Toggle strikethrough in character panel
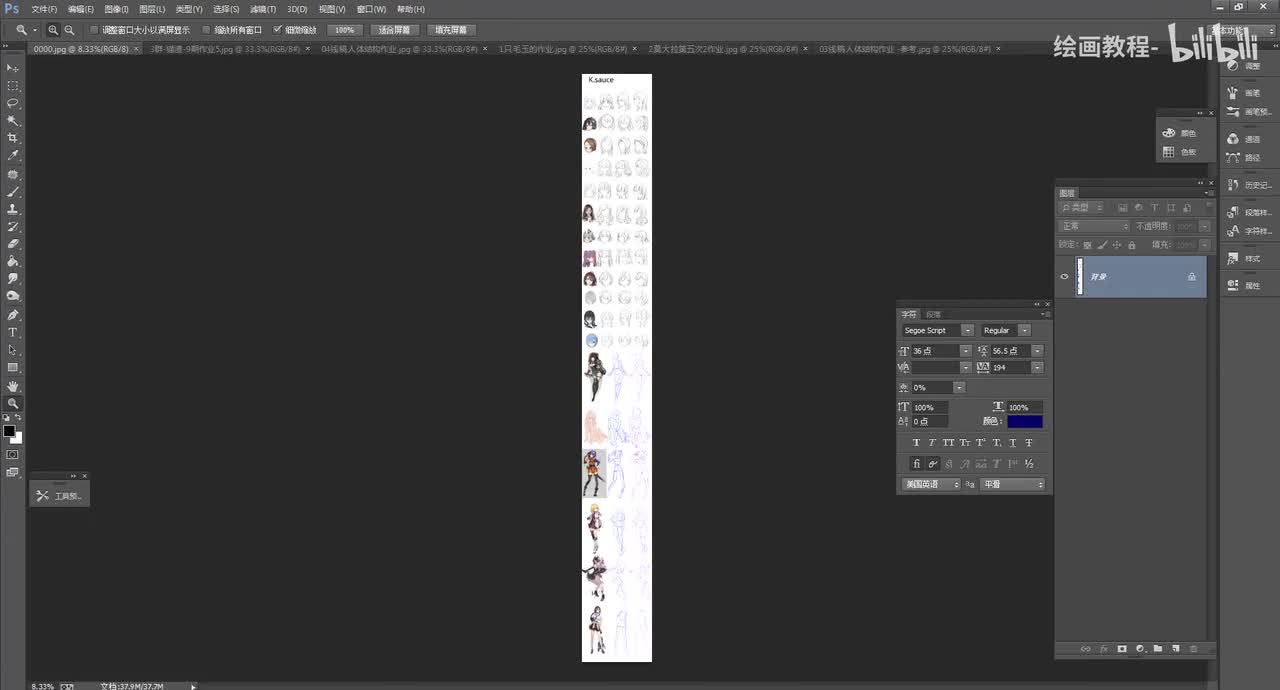This screenshot has height=690, width=1280. point(1029,443)
